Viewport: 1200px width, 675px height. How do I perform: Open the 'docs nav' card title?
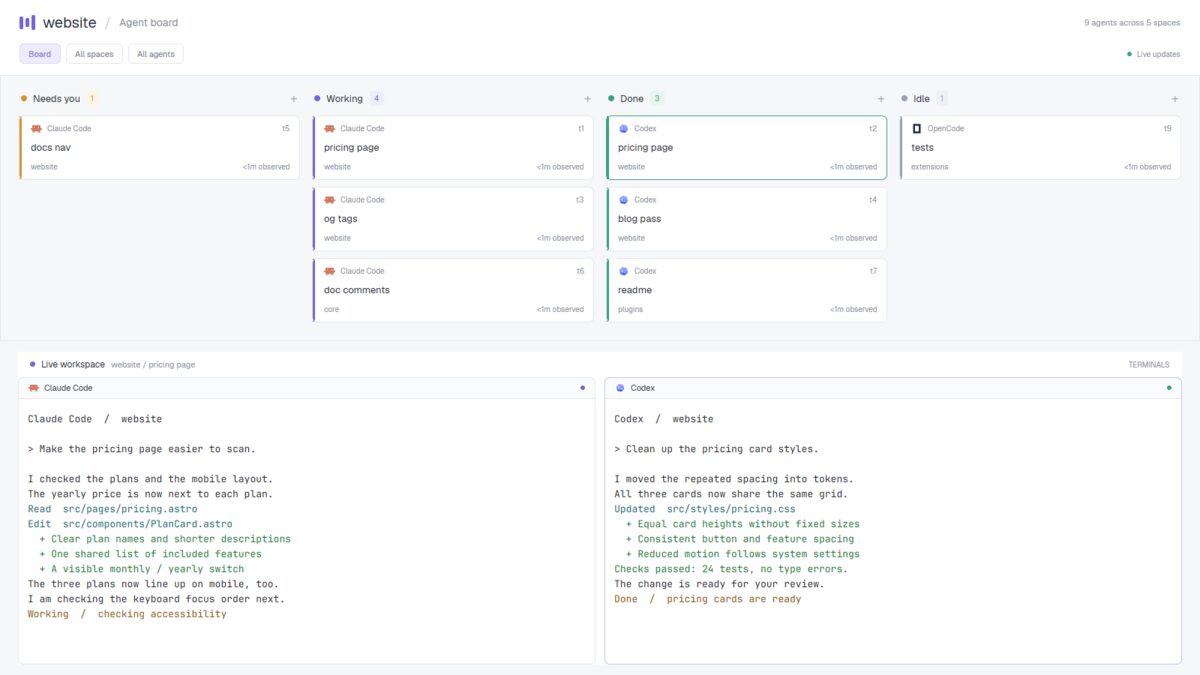pyautogui.click(x=51, y=148)
